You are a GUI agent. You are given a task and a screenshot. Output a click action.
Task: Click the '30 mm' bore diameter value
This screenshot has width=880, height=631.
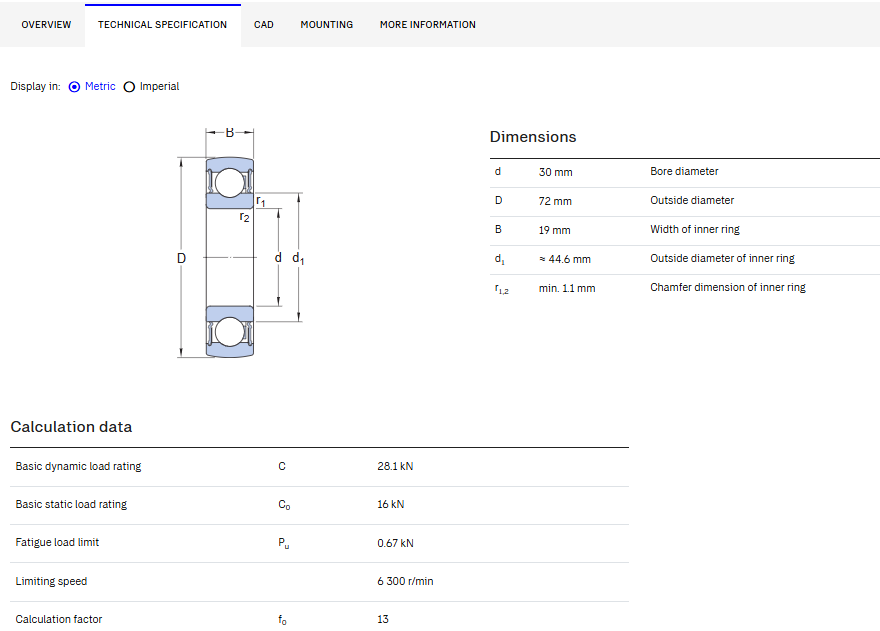(556, 172)
